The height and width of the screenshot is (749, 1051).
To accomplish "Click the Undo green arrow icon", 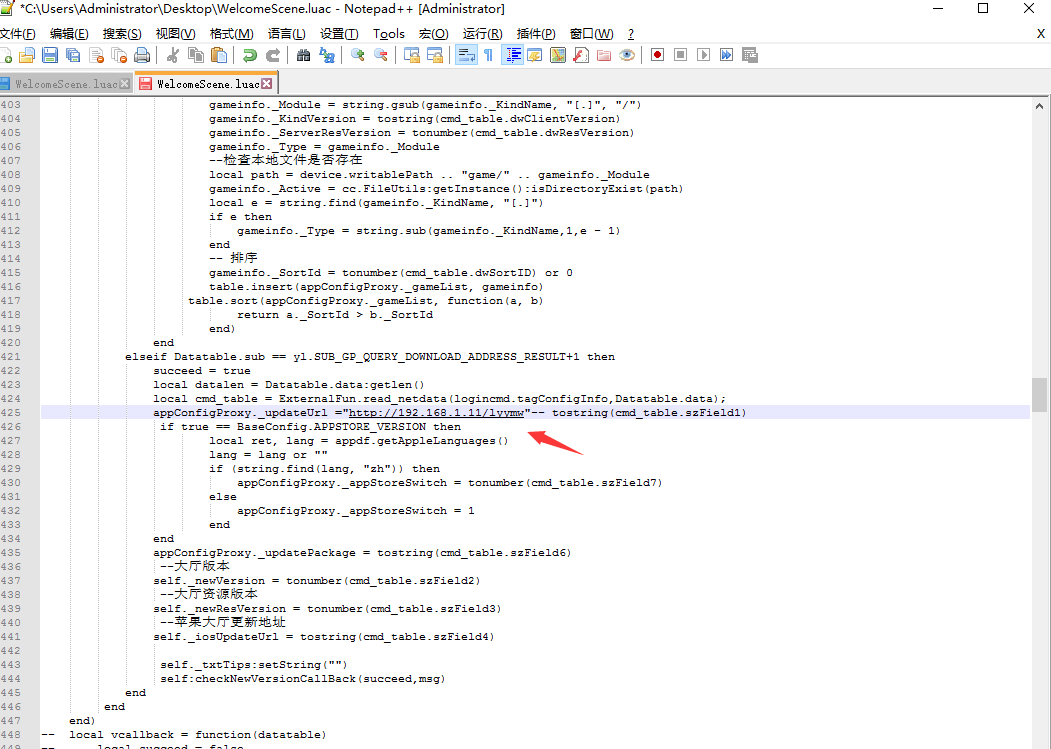I will pos(250,55).
